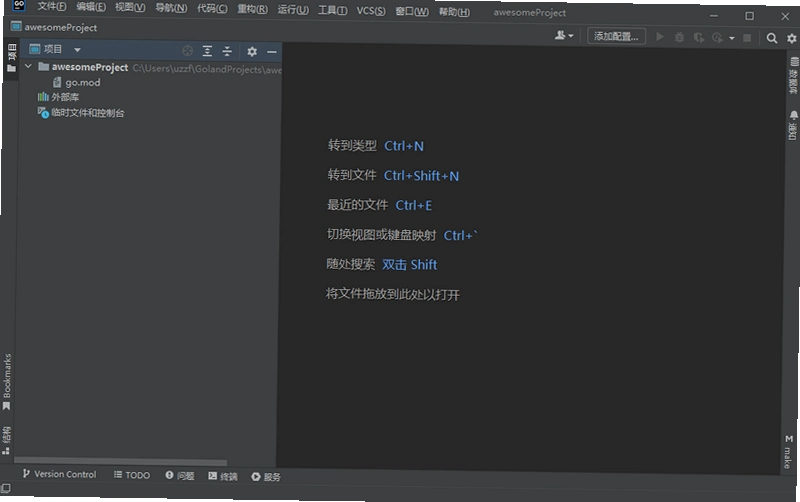Click the project panel horizontal scrollbar
800x502 pixels.
(120, 461)
